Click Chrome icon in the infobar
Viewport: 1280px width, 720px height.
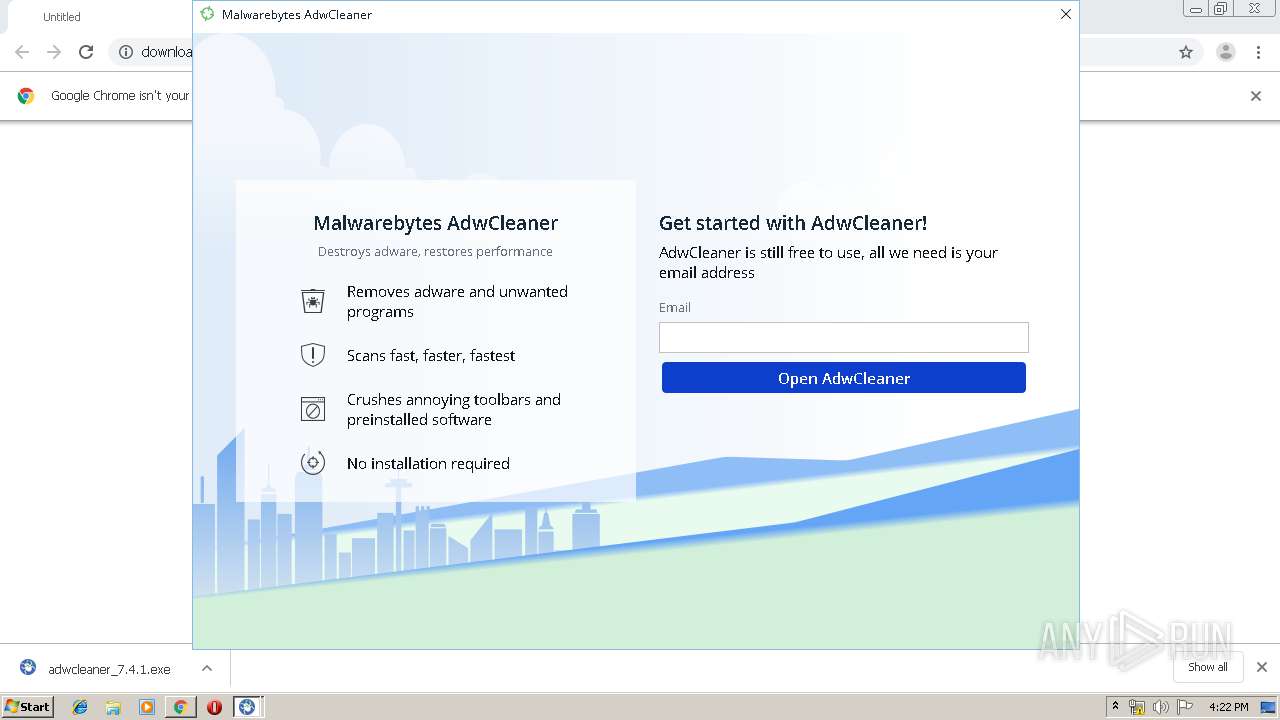click(x=26, y=96)
